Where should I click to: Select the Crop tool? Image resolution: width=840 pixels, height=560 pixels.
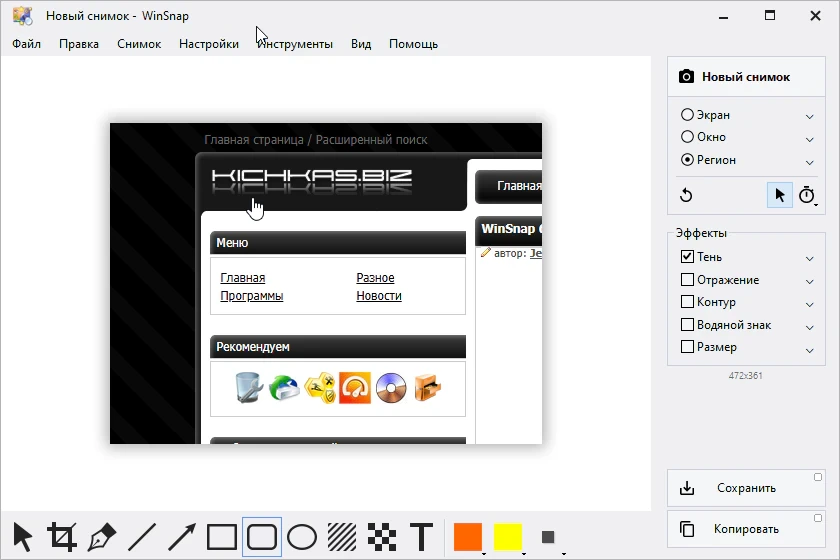click(x=62, y=537)
